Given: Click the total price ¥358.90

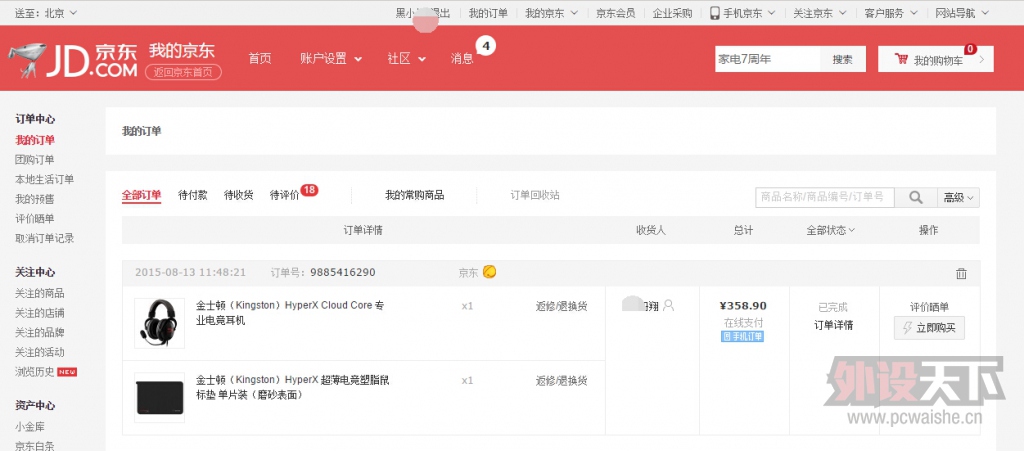Looking at the screenshot, I should click(x=743, y=305).
